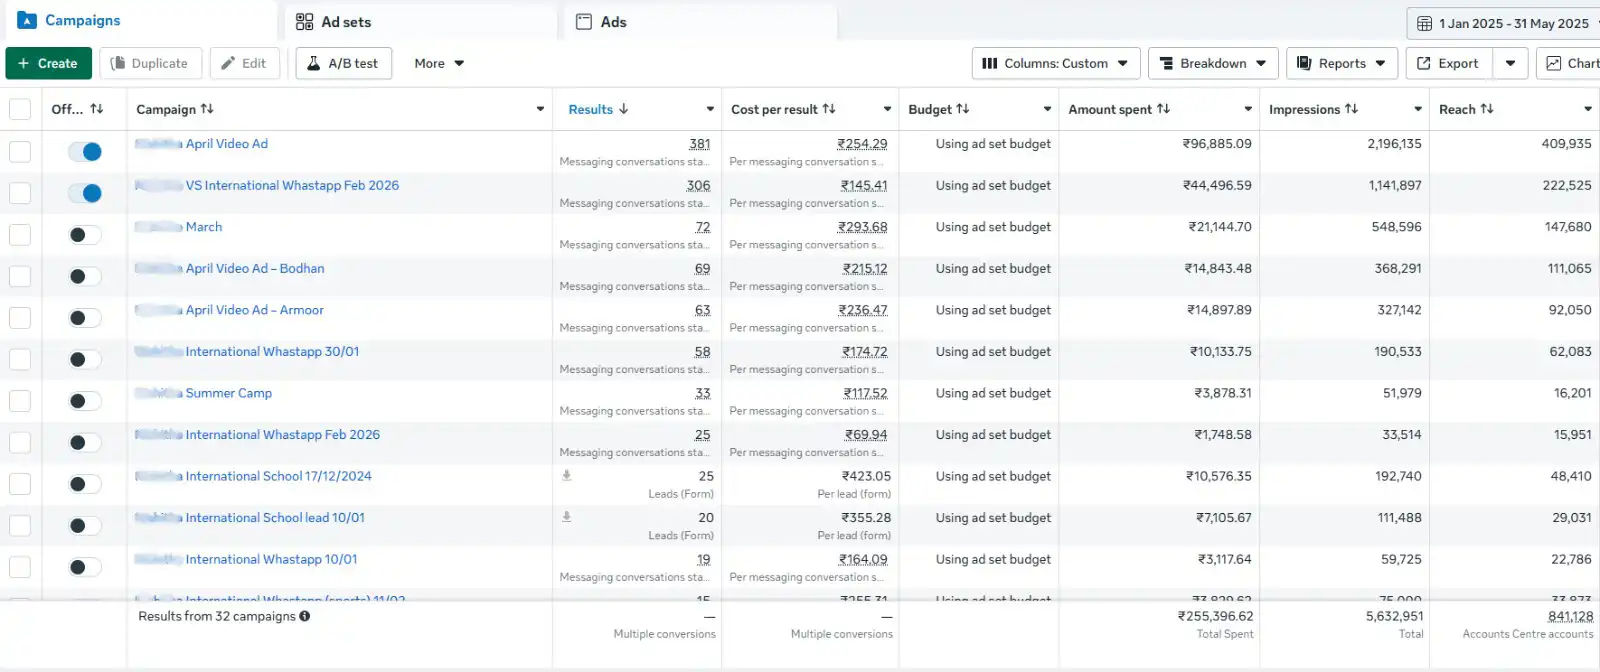
Task: Open the Columns: Custom dropdown
Action: pyautogui.click(x=1055, y=63)
